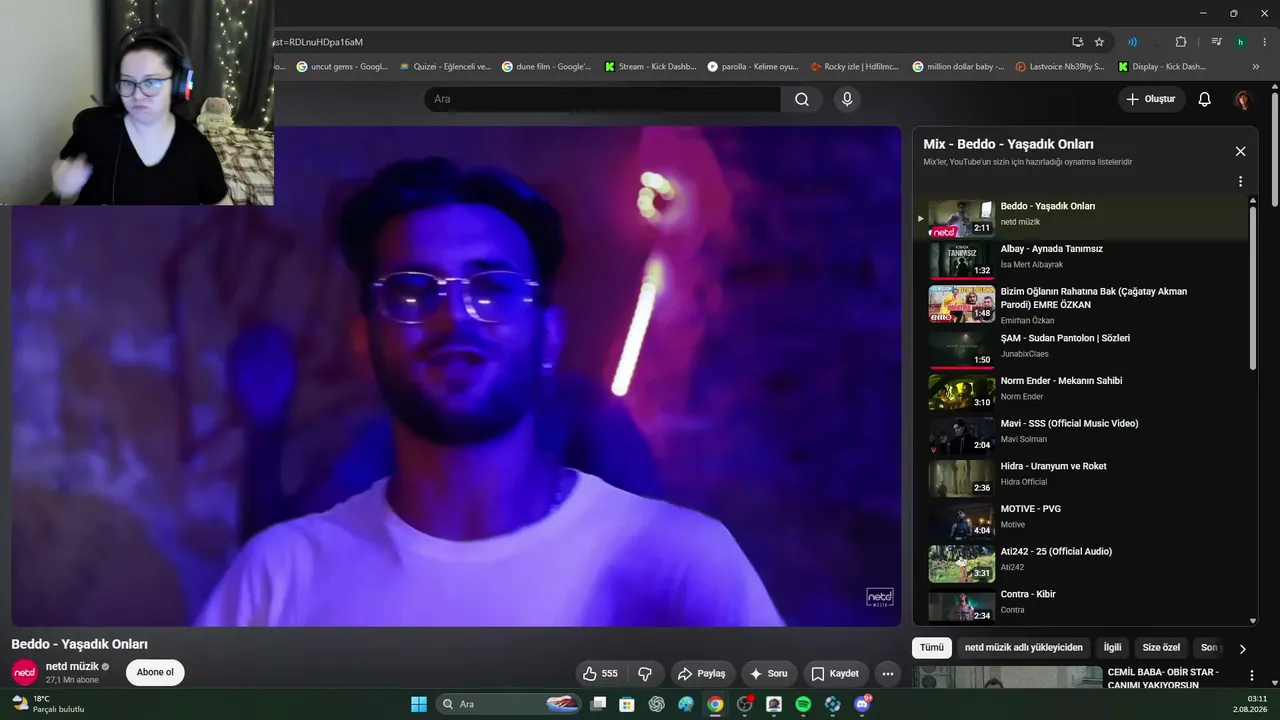Open the 'Display - Kick Dash...' bookmark

(1163, 67)
